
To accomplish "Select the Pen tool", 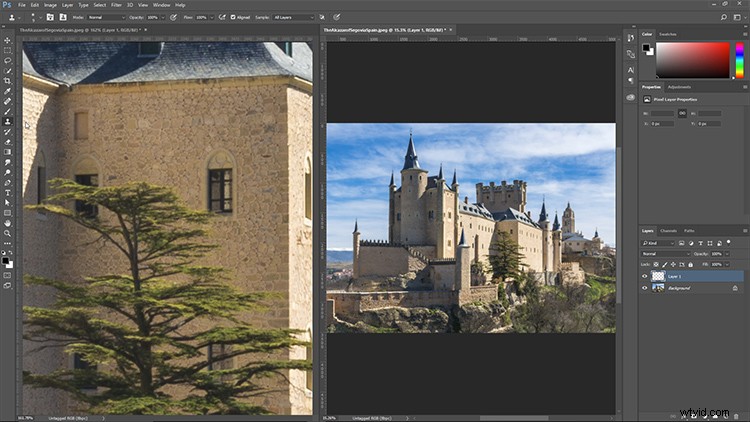I will pos(7,183).
